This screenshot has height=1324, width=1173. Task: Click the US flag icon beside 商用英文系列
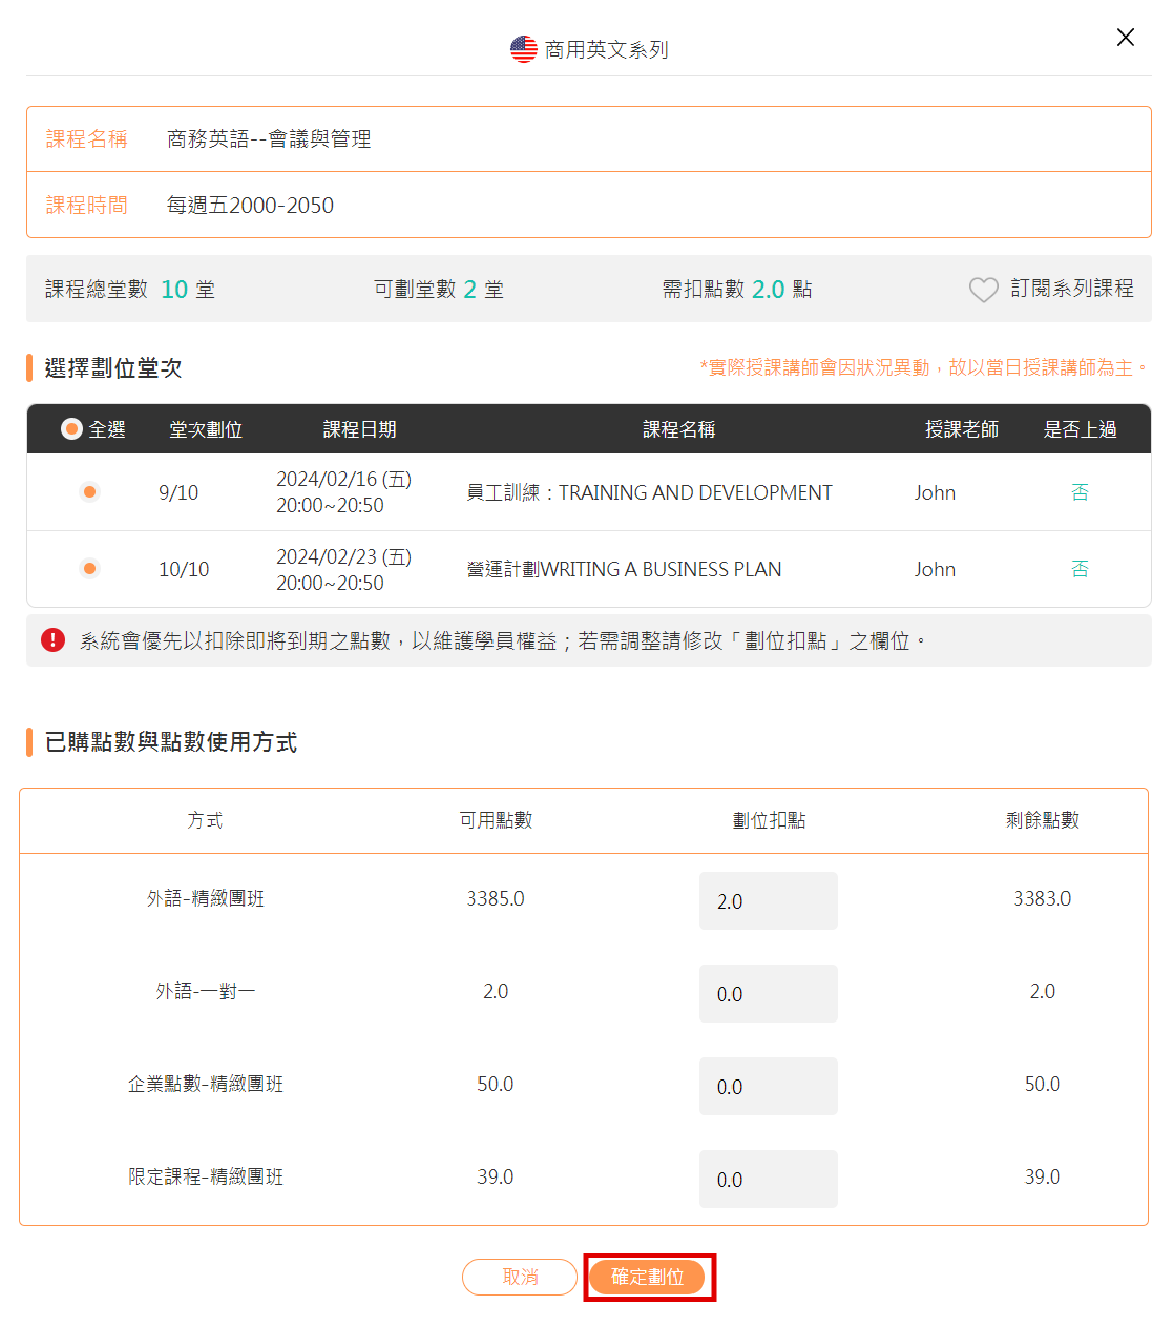523,49
